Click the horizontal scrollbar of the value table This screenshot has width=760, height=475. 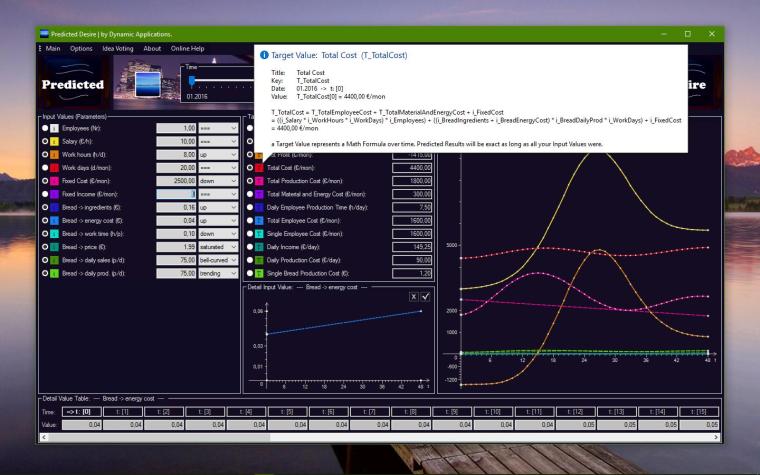[x=379, y=437]
